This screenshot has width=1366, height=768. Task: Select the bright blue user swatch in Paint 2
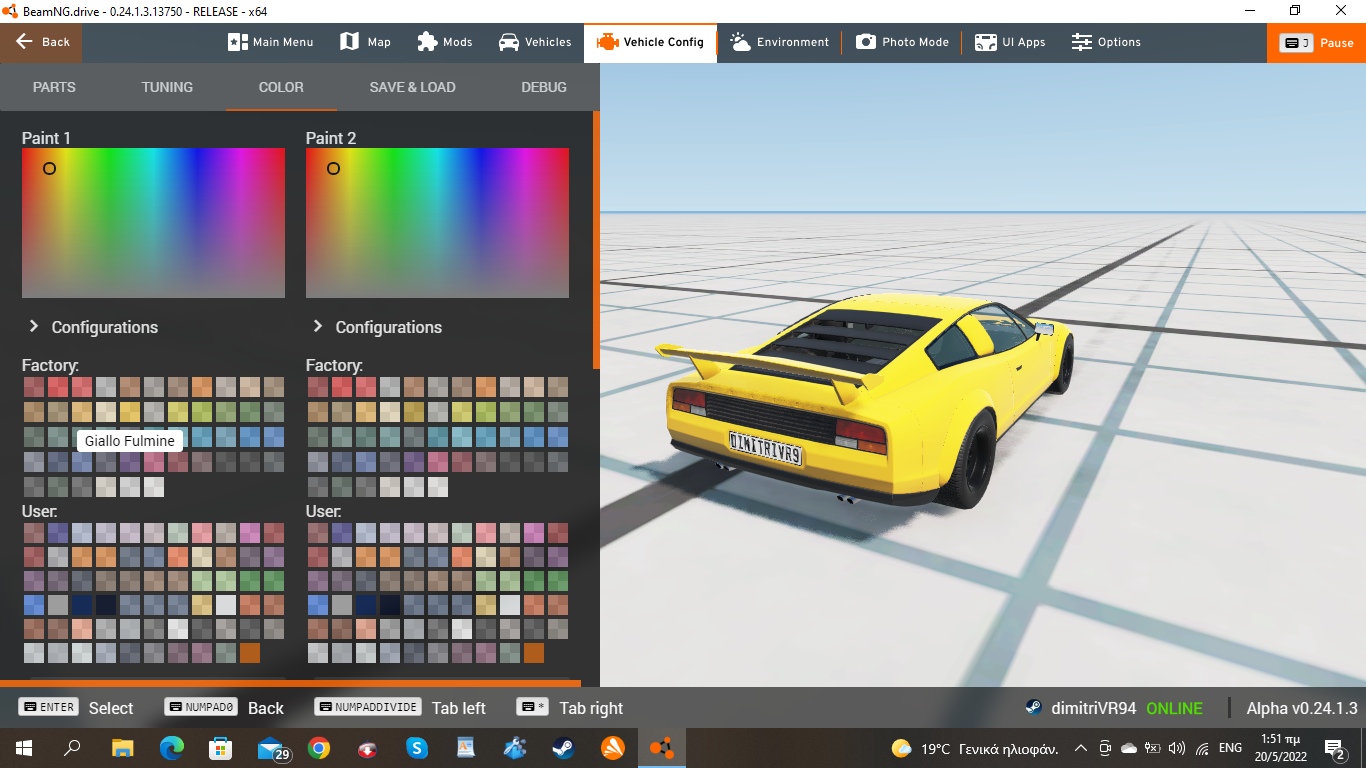[x=318, y=605]
